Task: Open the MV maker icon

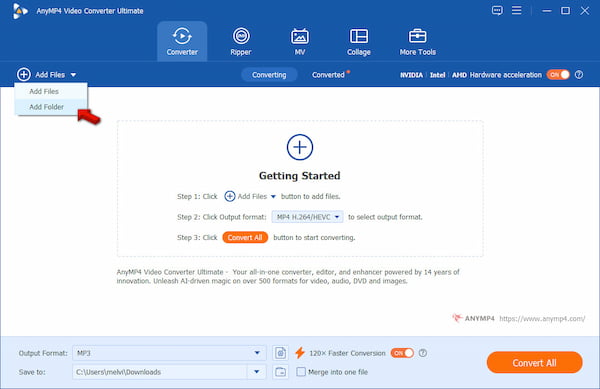Action: pos(300,36)
